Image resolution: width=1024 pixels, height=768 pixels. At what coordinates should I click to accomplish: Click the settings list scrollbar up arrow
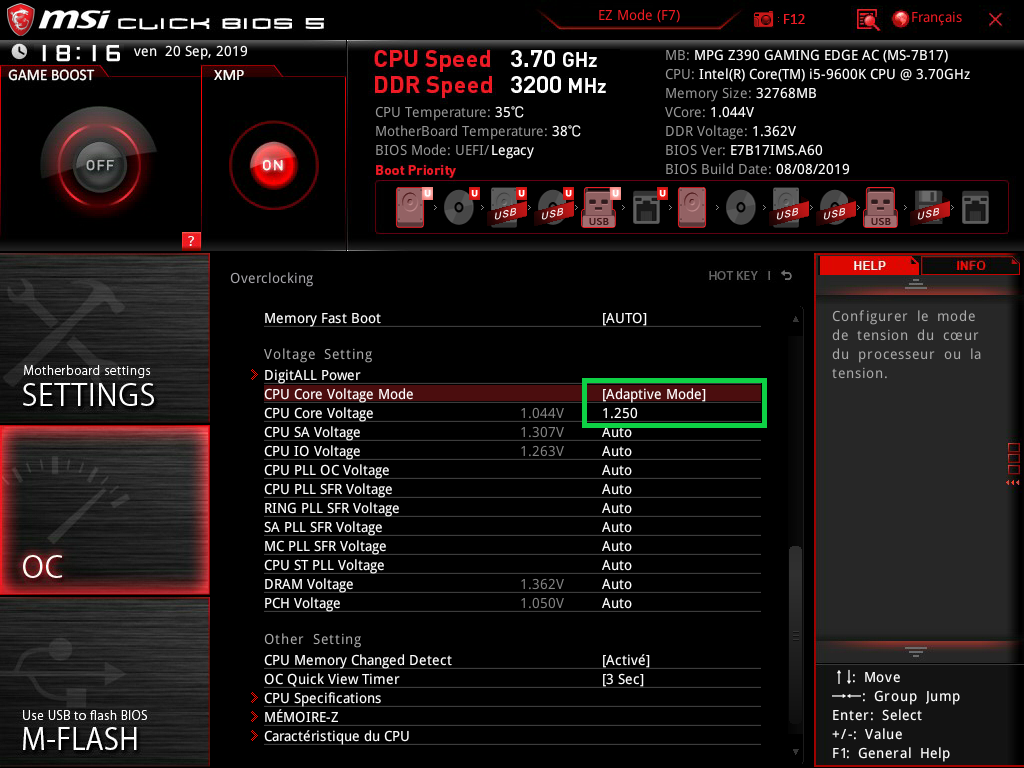pyautogui.click(x=795, y=319)
